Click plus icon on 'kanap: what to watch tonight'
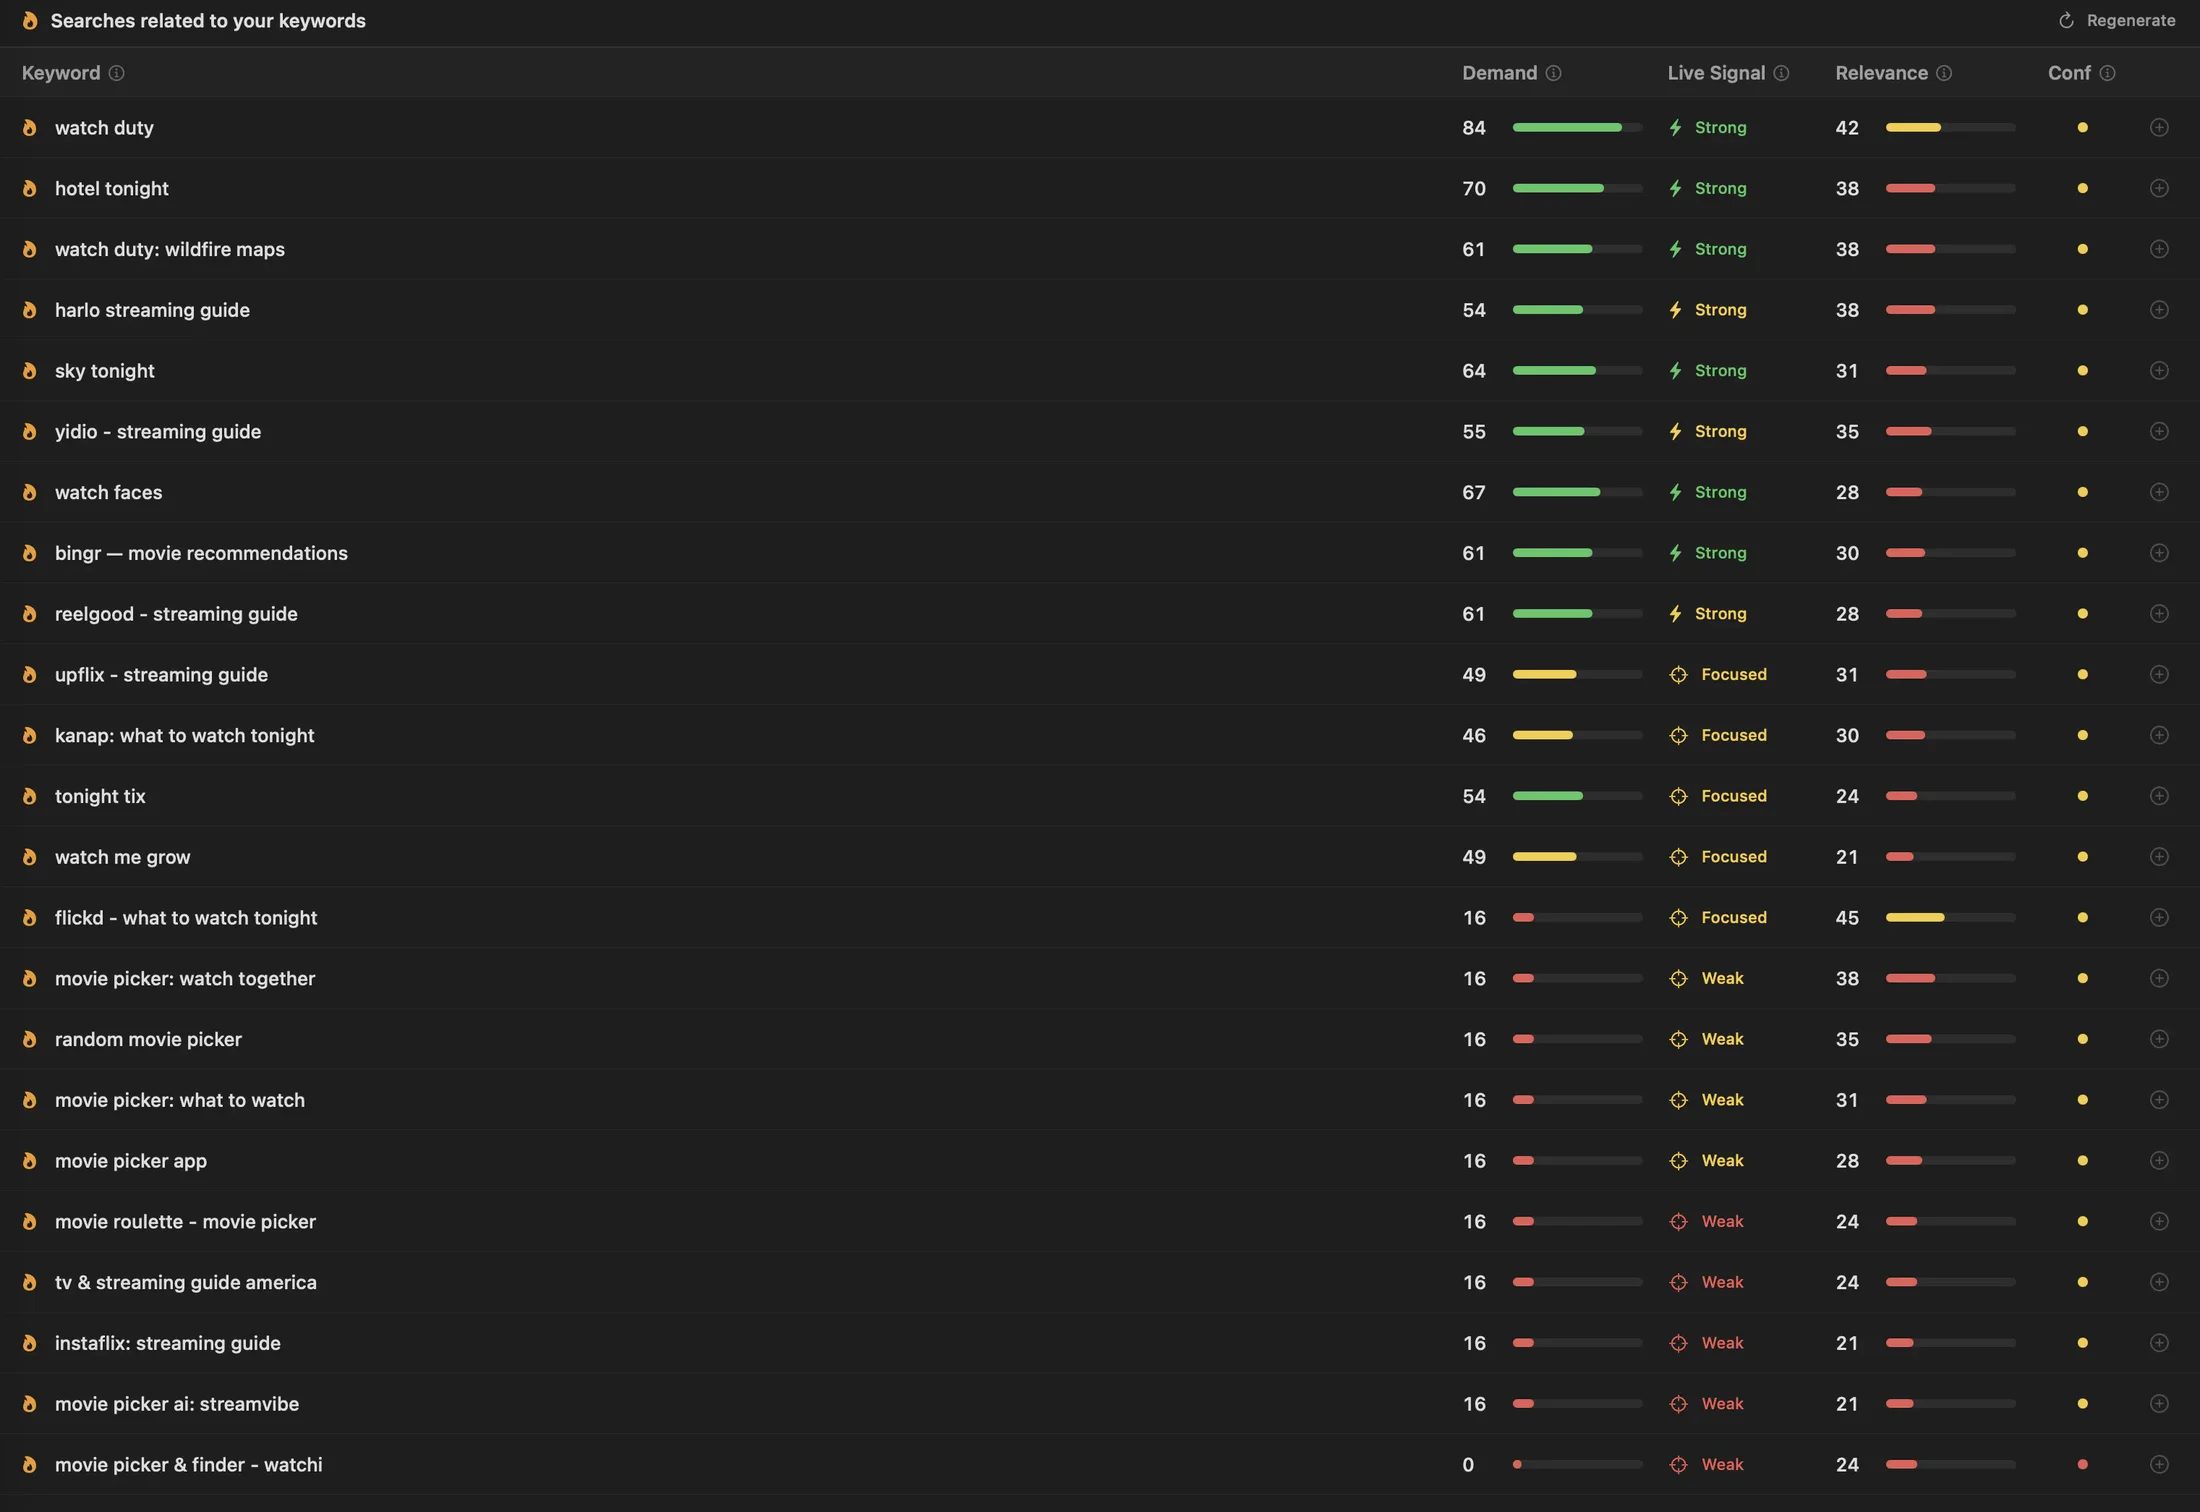This screenshot has height=1512, width=2200. pos(2159,735)
